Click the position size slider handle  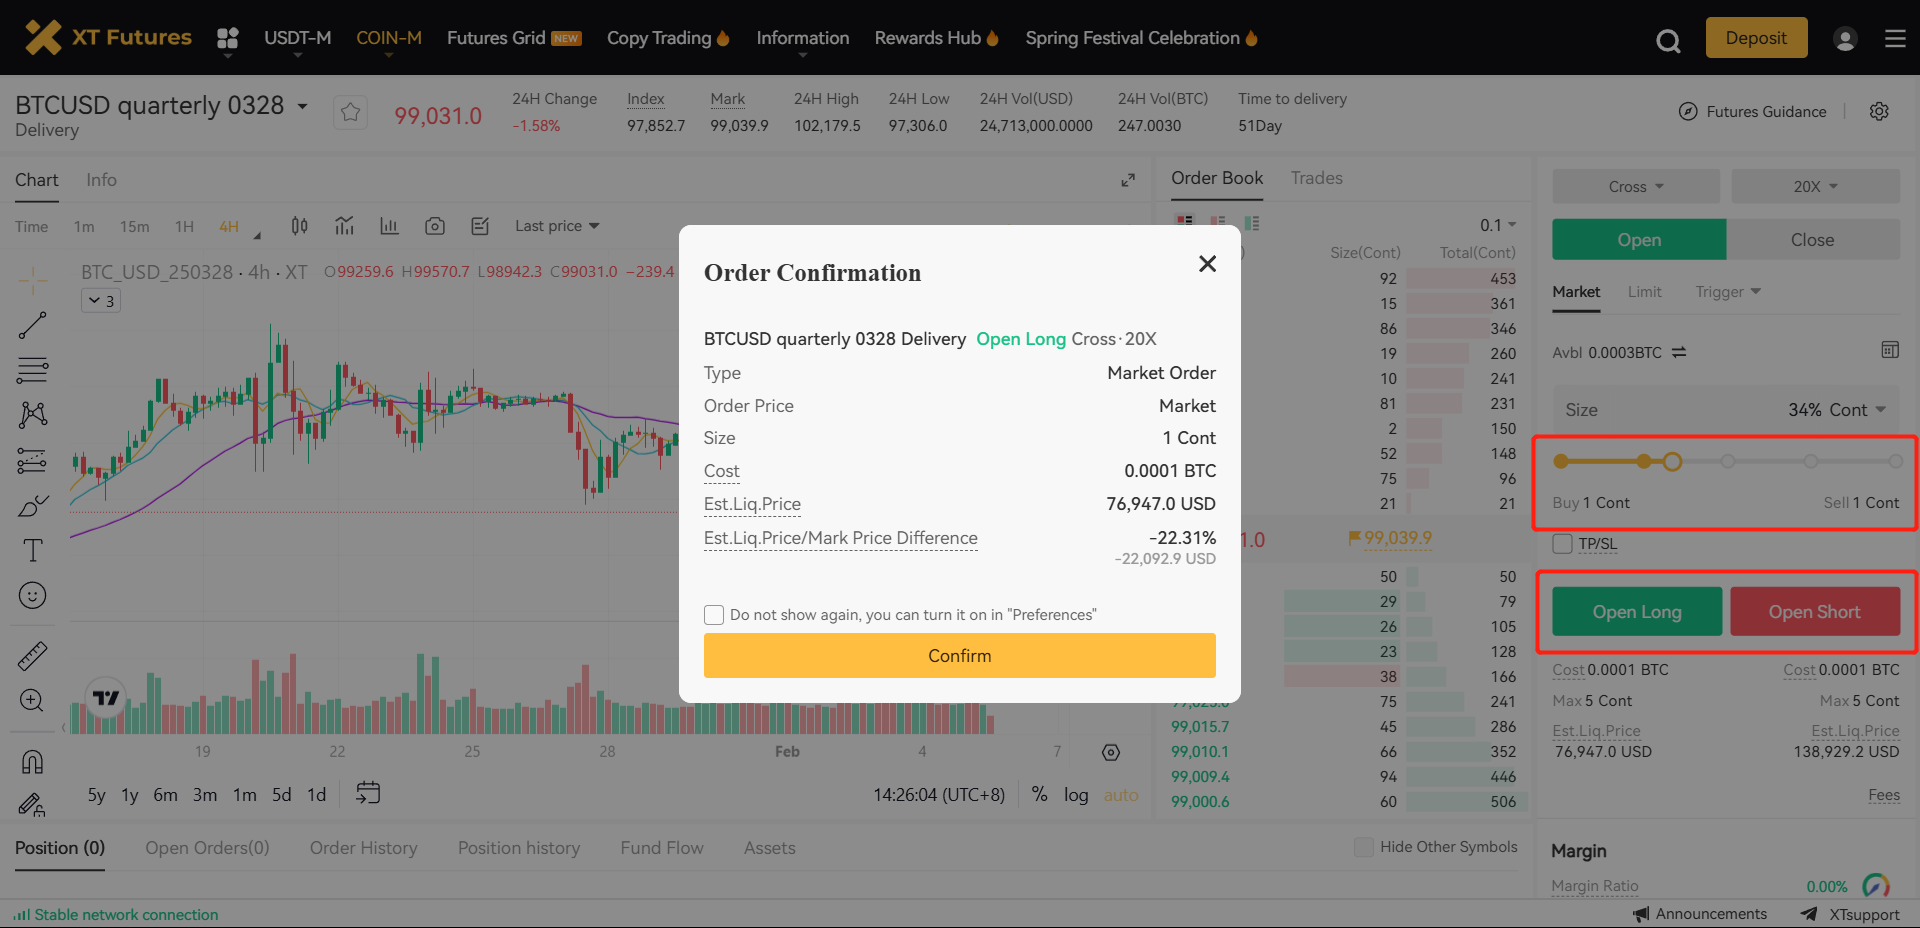point(1672,461)
